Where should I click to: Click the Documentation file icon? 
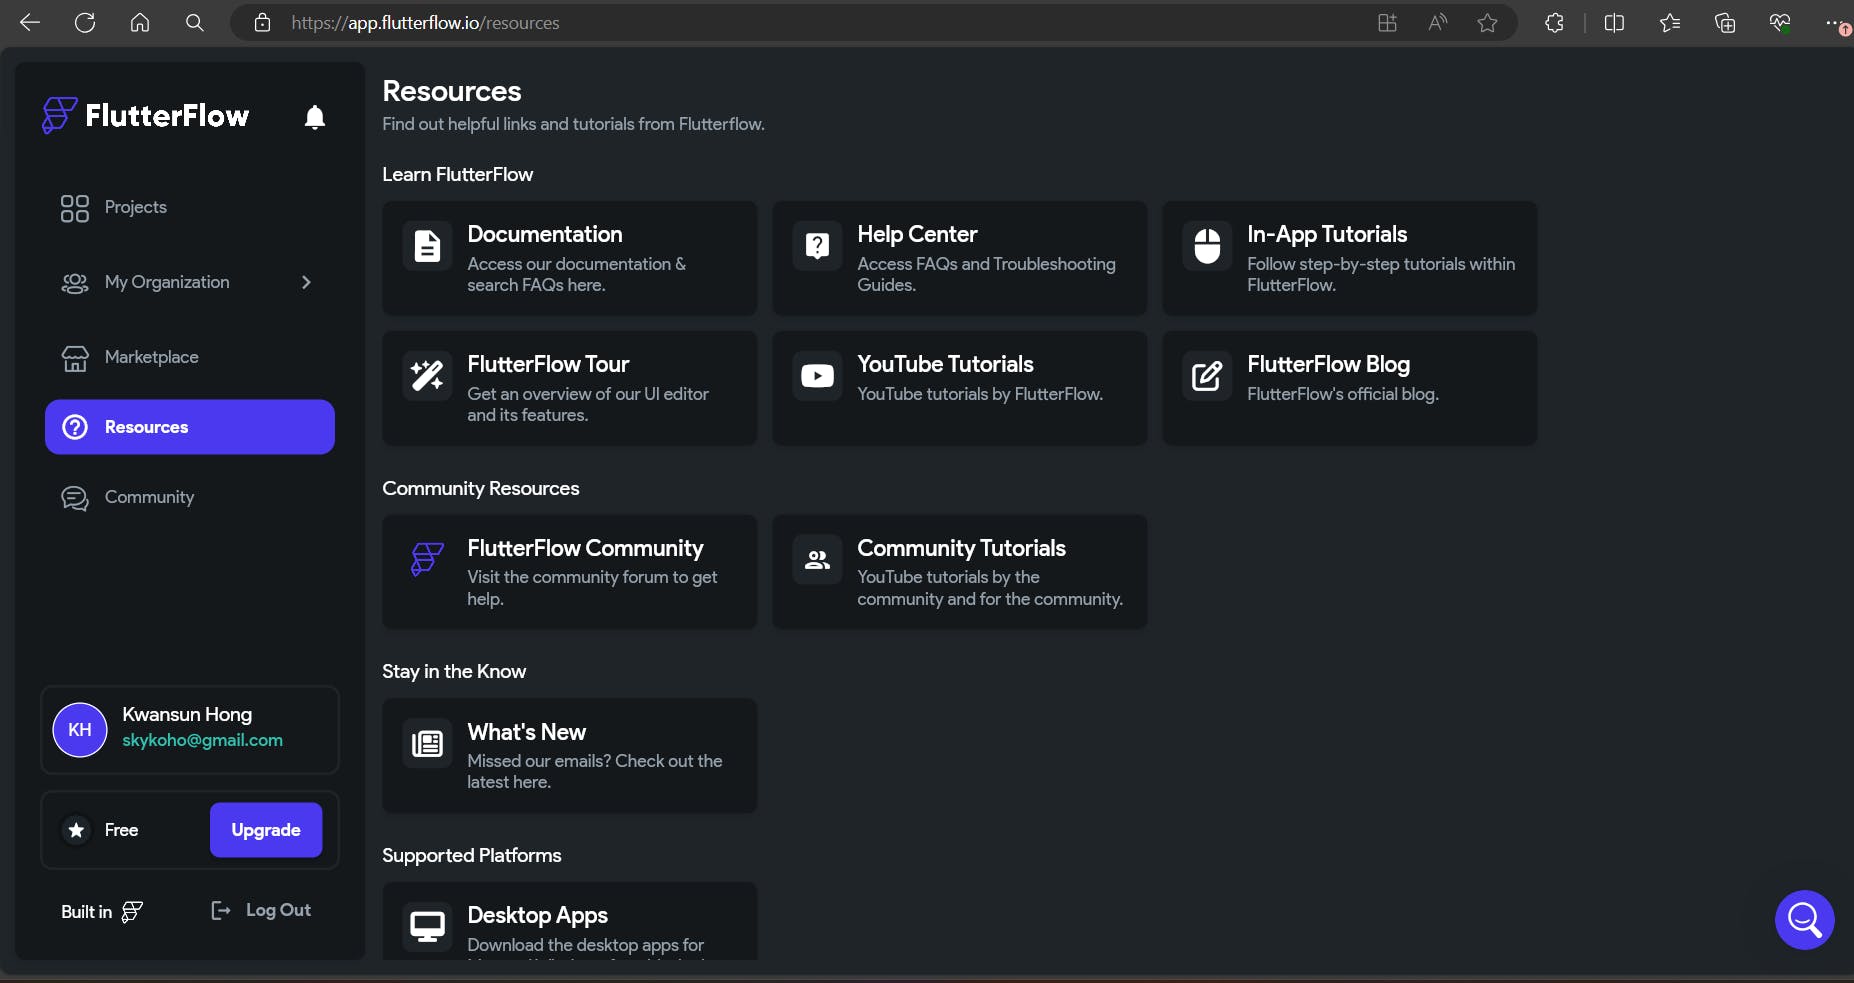[427, 245]
